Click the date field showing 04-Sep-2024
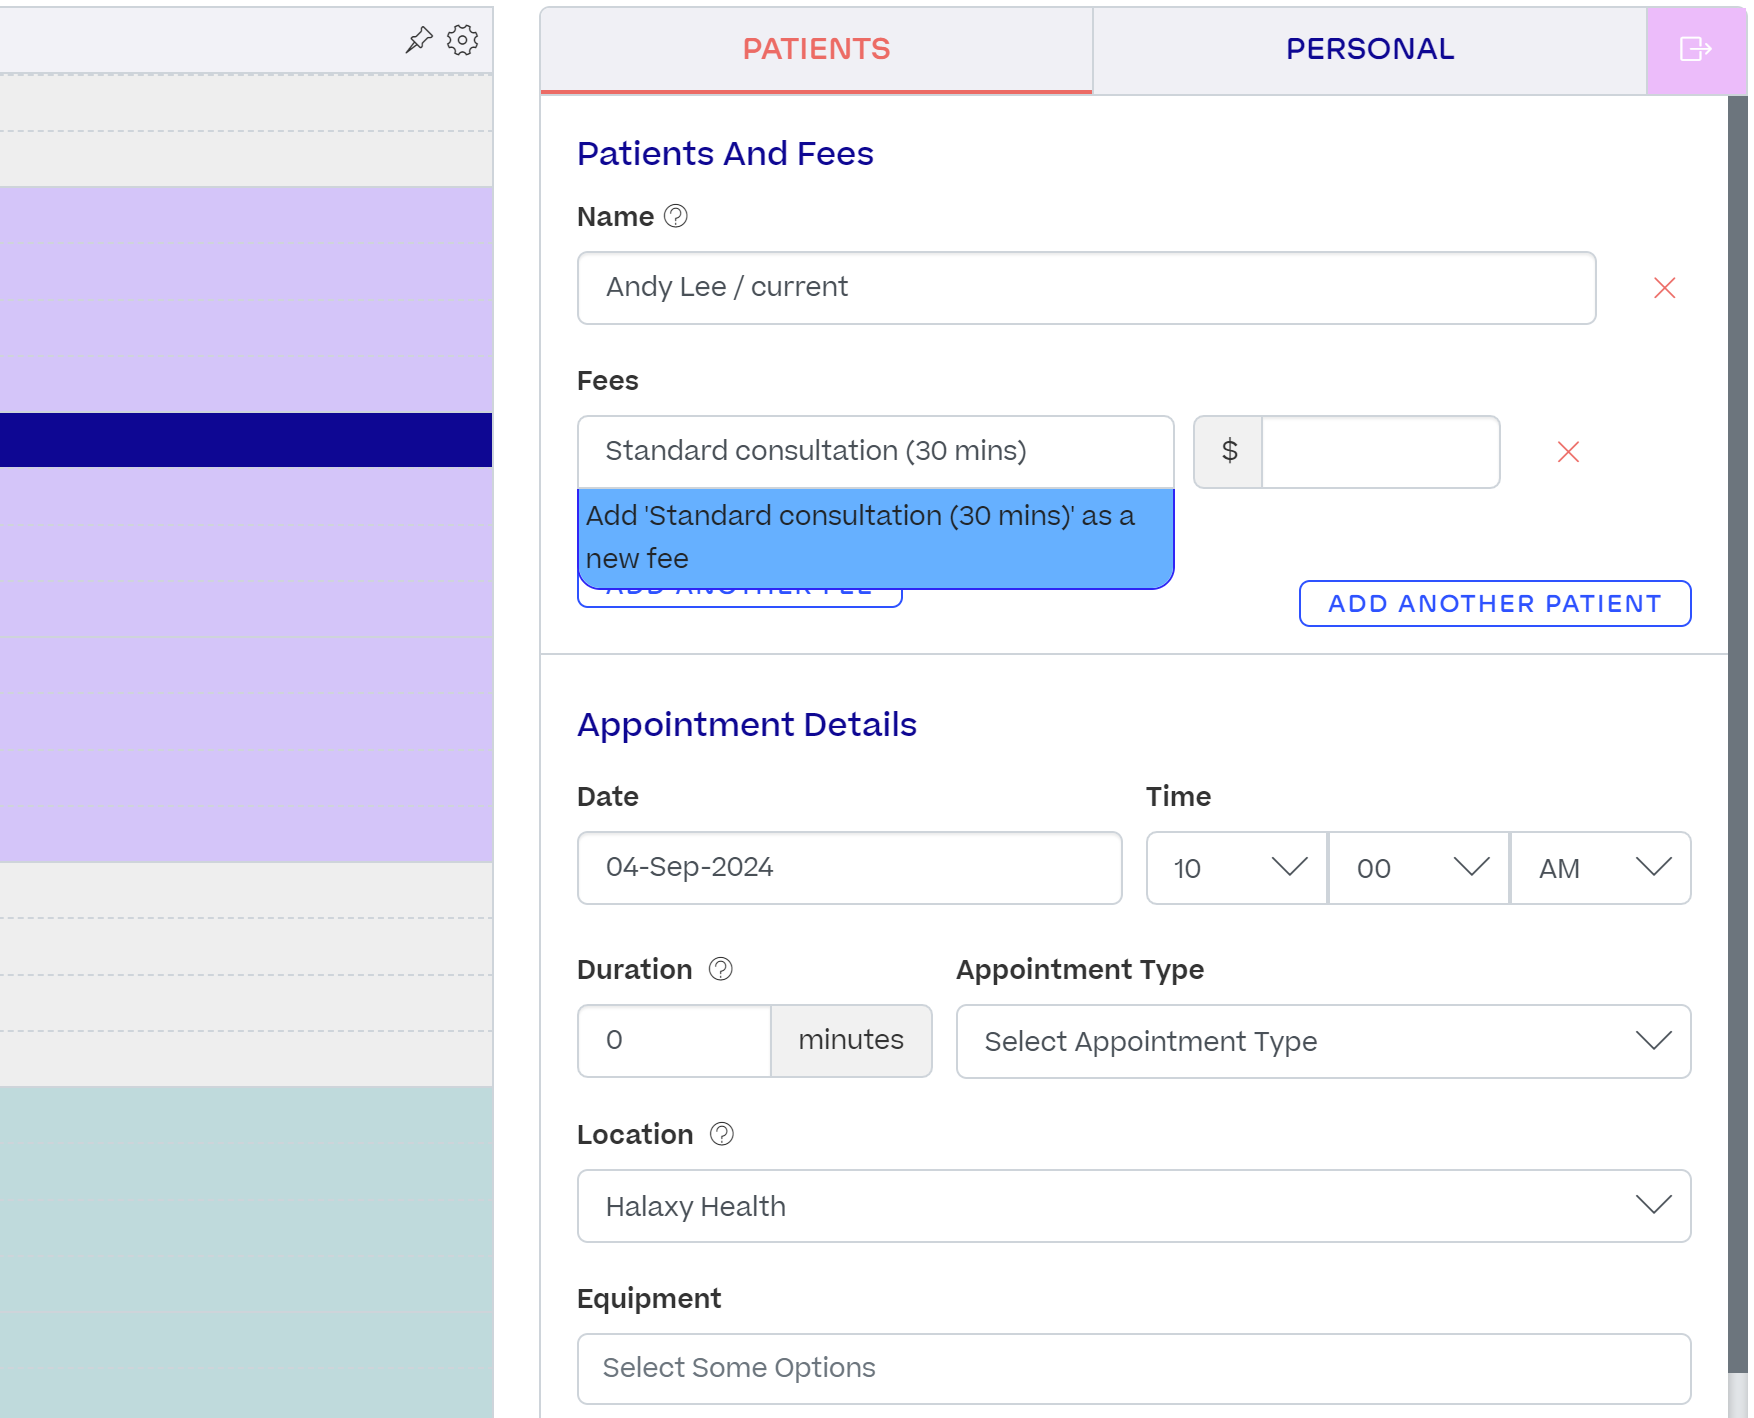This screenshot has width=1754, height=1418. click(850, 868)
